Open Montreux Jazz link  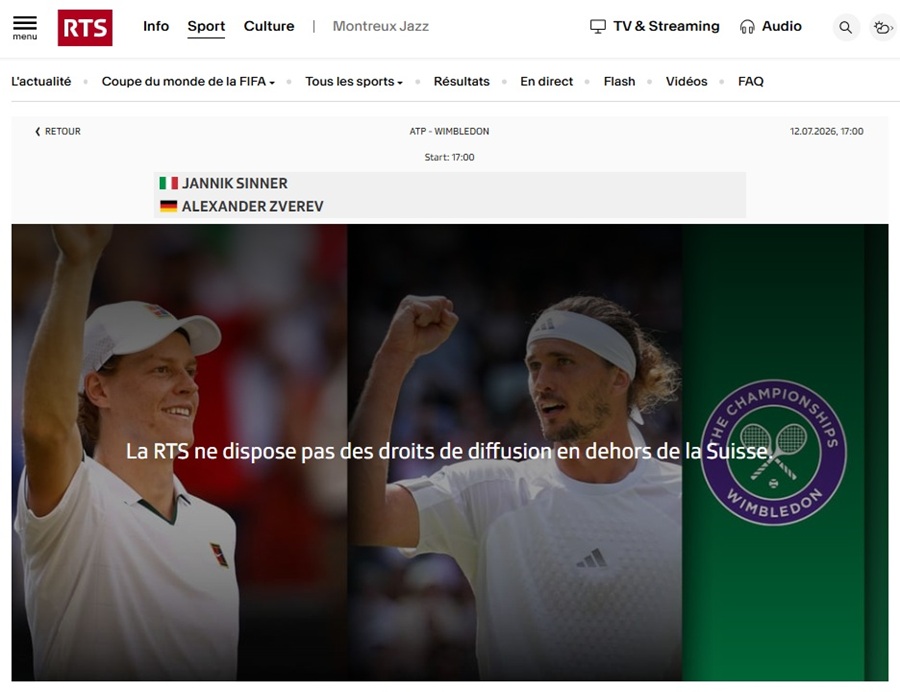click(381, 26)
